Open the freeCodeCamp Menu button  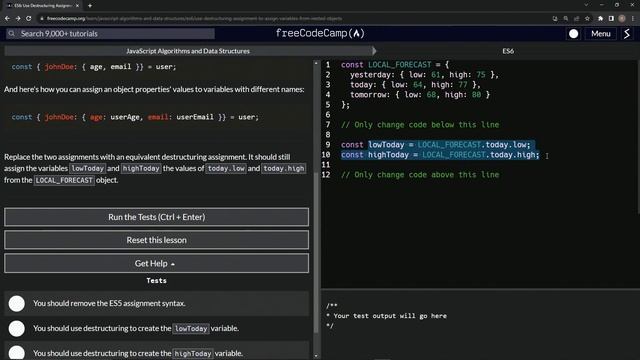601,33
